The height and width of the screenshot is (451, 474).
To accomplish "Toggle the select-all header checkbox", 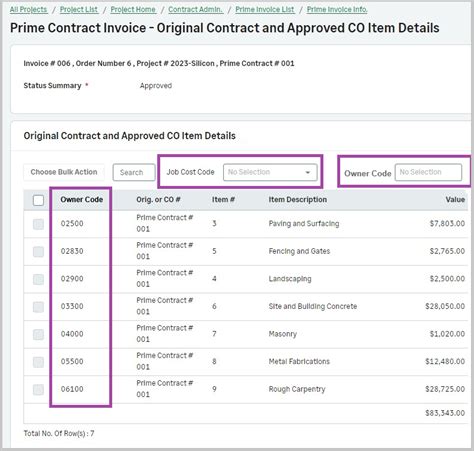I will (38, 200).
